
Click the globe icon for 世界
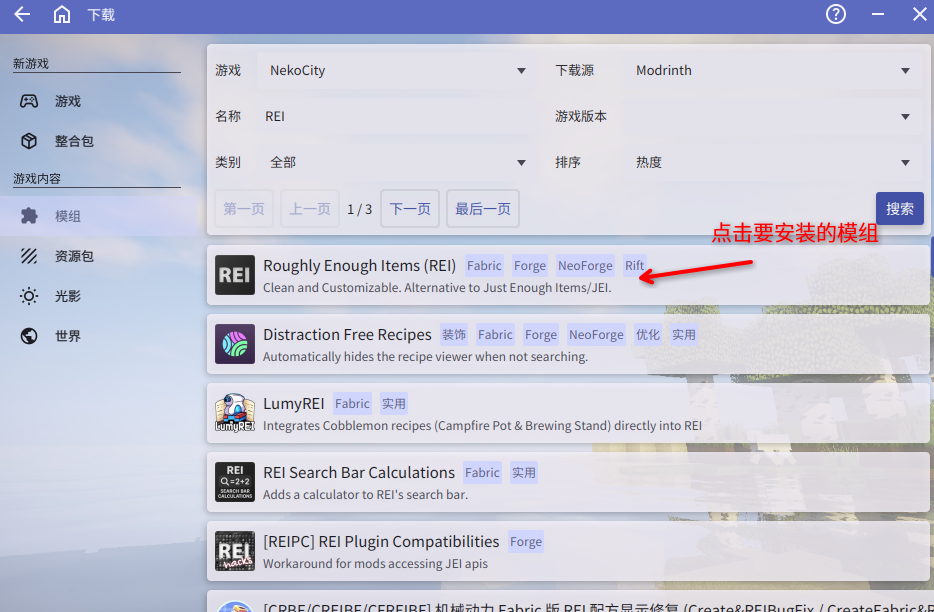[30, 336]
